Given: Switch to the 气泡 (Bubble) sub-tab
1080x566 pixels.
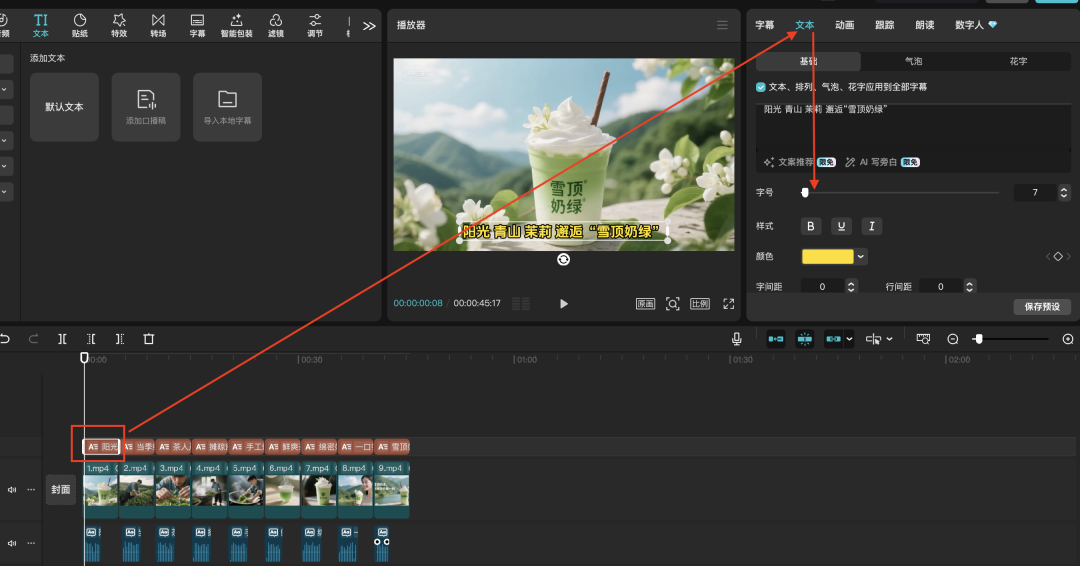Looking at the screenshot, I should (913, 61).
